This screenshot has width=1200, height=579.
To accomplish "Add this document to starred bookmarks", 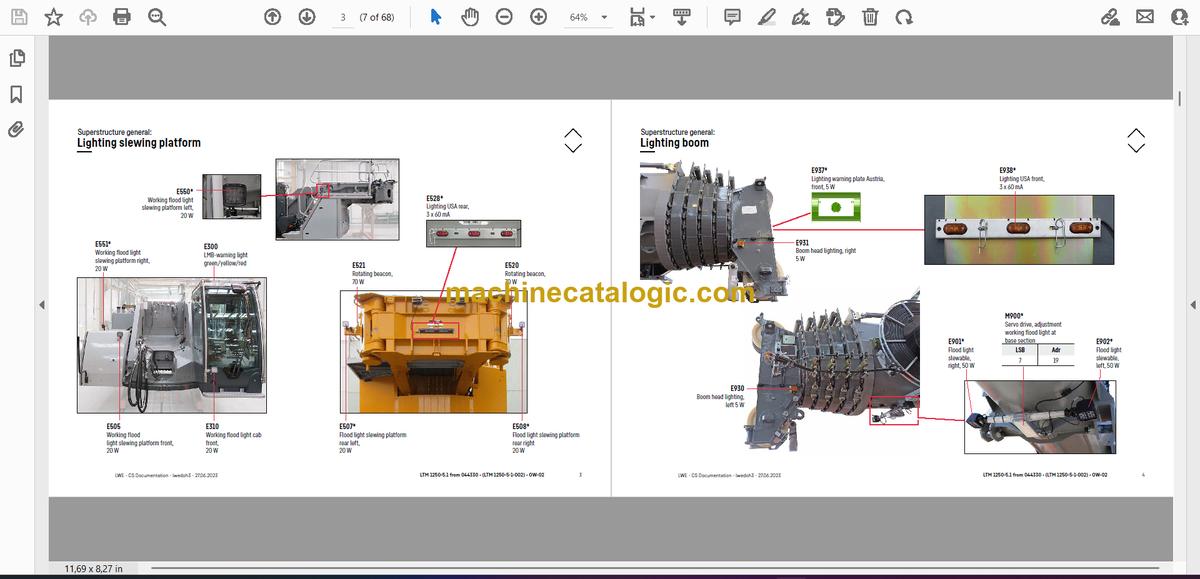I will [x=53, y=17].
